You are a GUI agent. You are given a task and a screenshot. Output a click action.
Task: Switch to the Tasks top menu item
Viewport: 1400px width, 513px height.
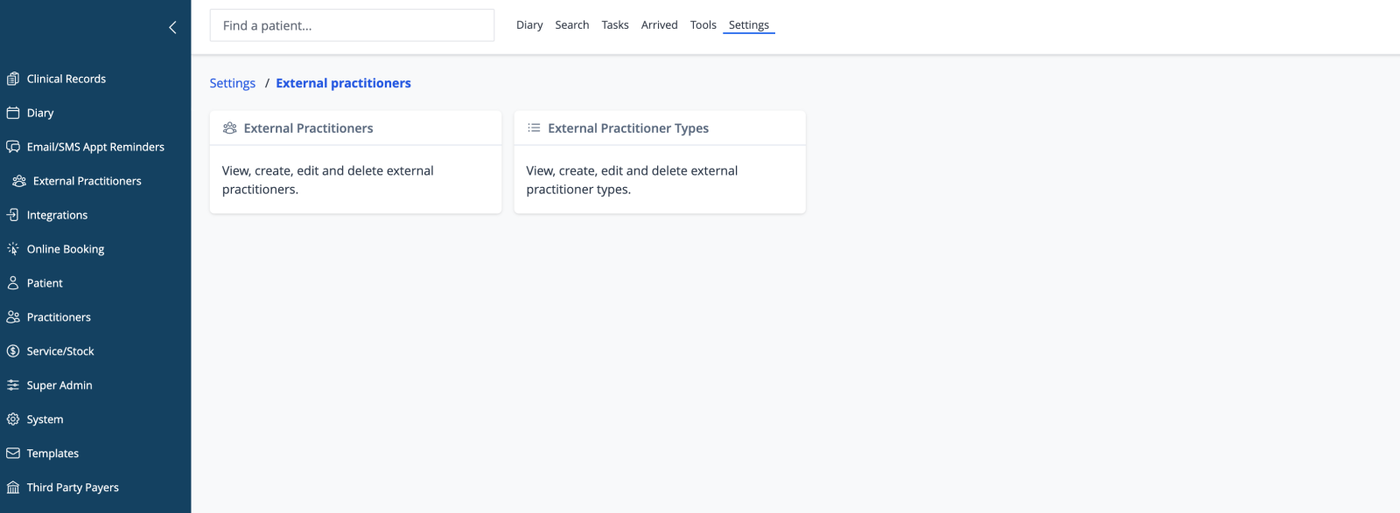pos(615,25)
